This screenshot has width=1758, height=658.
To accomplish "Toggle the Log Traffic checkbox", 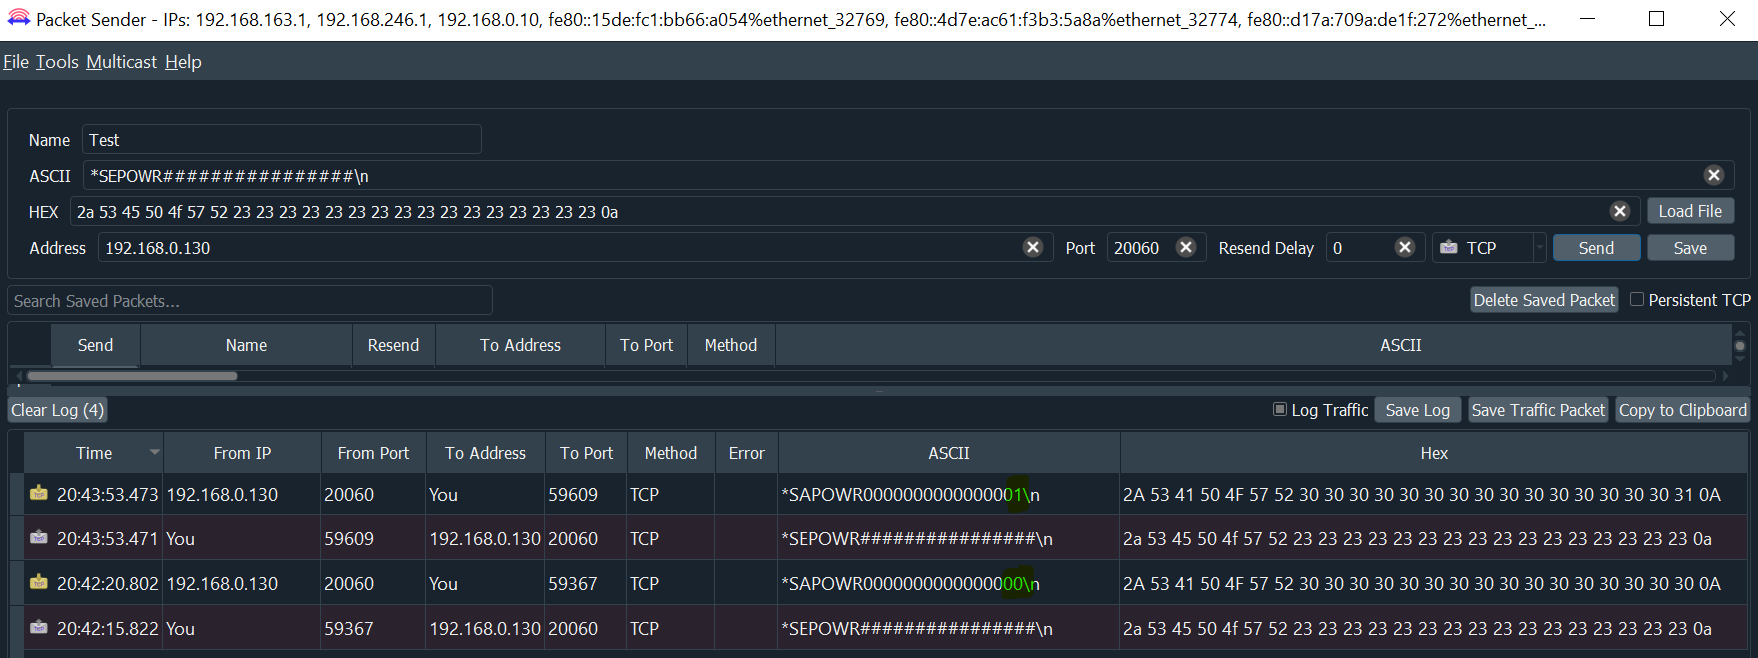I will pos(1280,410).
